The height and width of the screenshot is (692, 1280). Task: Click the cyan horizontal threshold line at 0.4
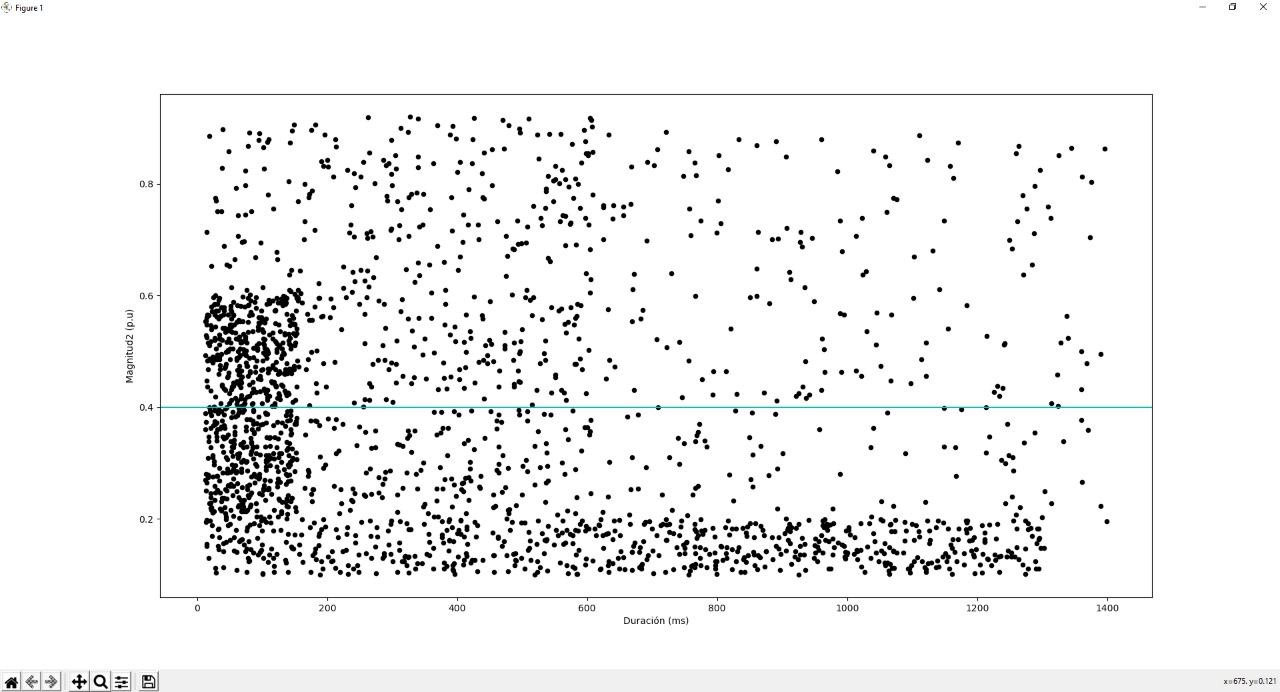(656, 407)
